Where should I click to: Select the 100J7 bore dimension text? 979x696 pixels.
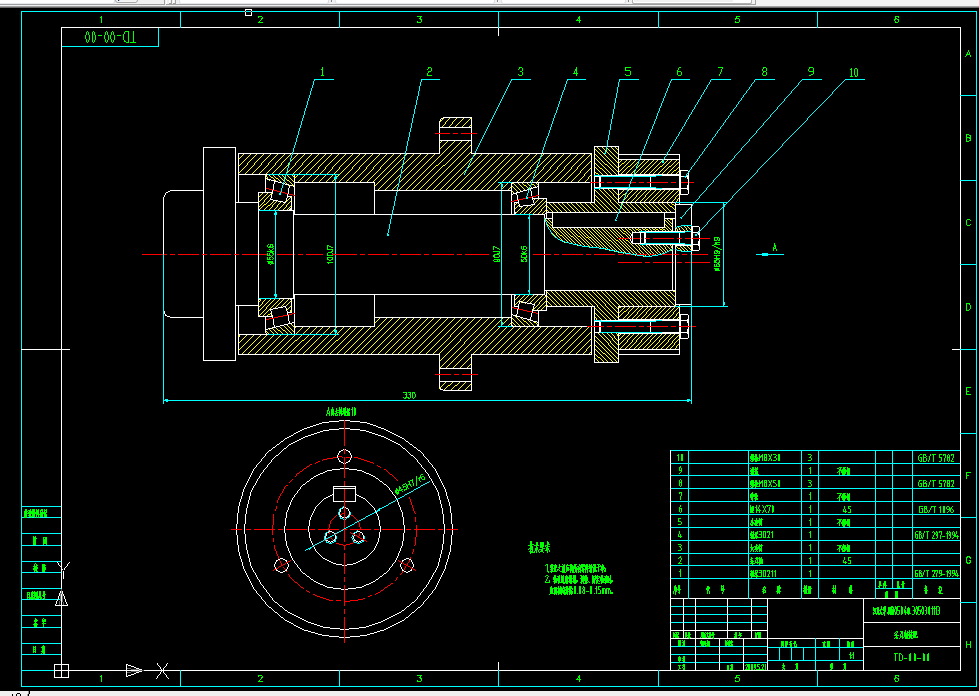coord(330,254)
